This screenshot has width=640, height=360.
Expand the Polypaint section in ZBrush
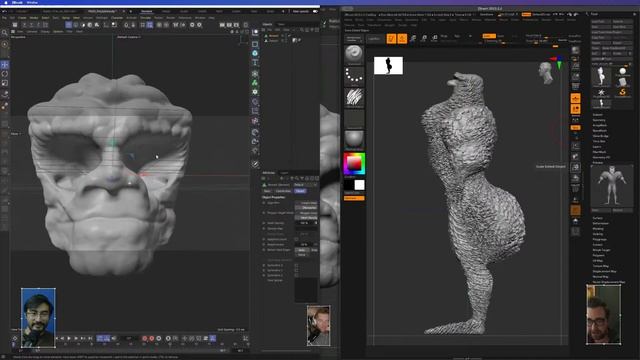598,255
